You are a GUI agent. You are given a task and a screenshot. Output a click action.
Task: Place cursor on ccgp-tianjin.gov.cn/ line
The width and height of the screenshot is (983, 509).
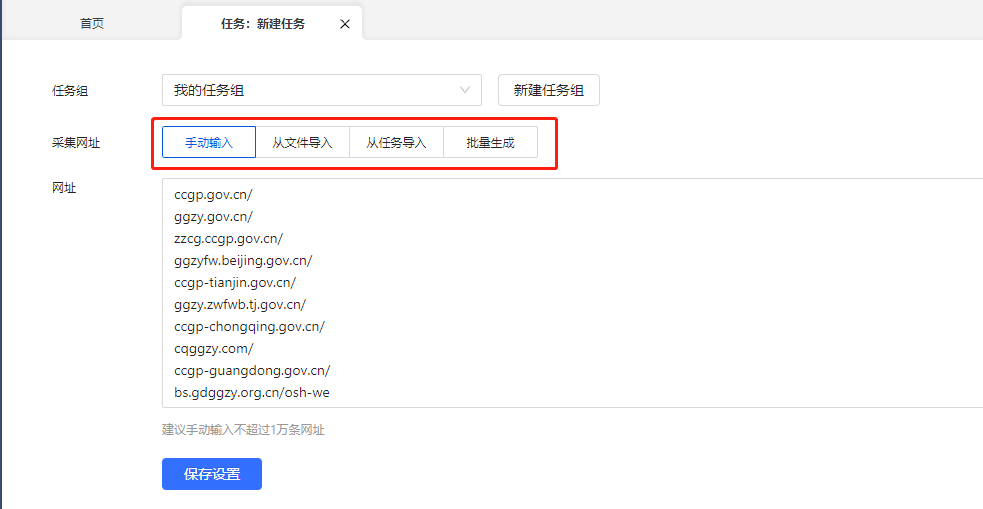(x=235, y=283)
